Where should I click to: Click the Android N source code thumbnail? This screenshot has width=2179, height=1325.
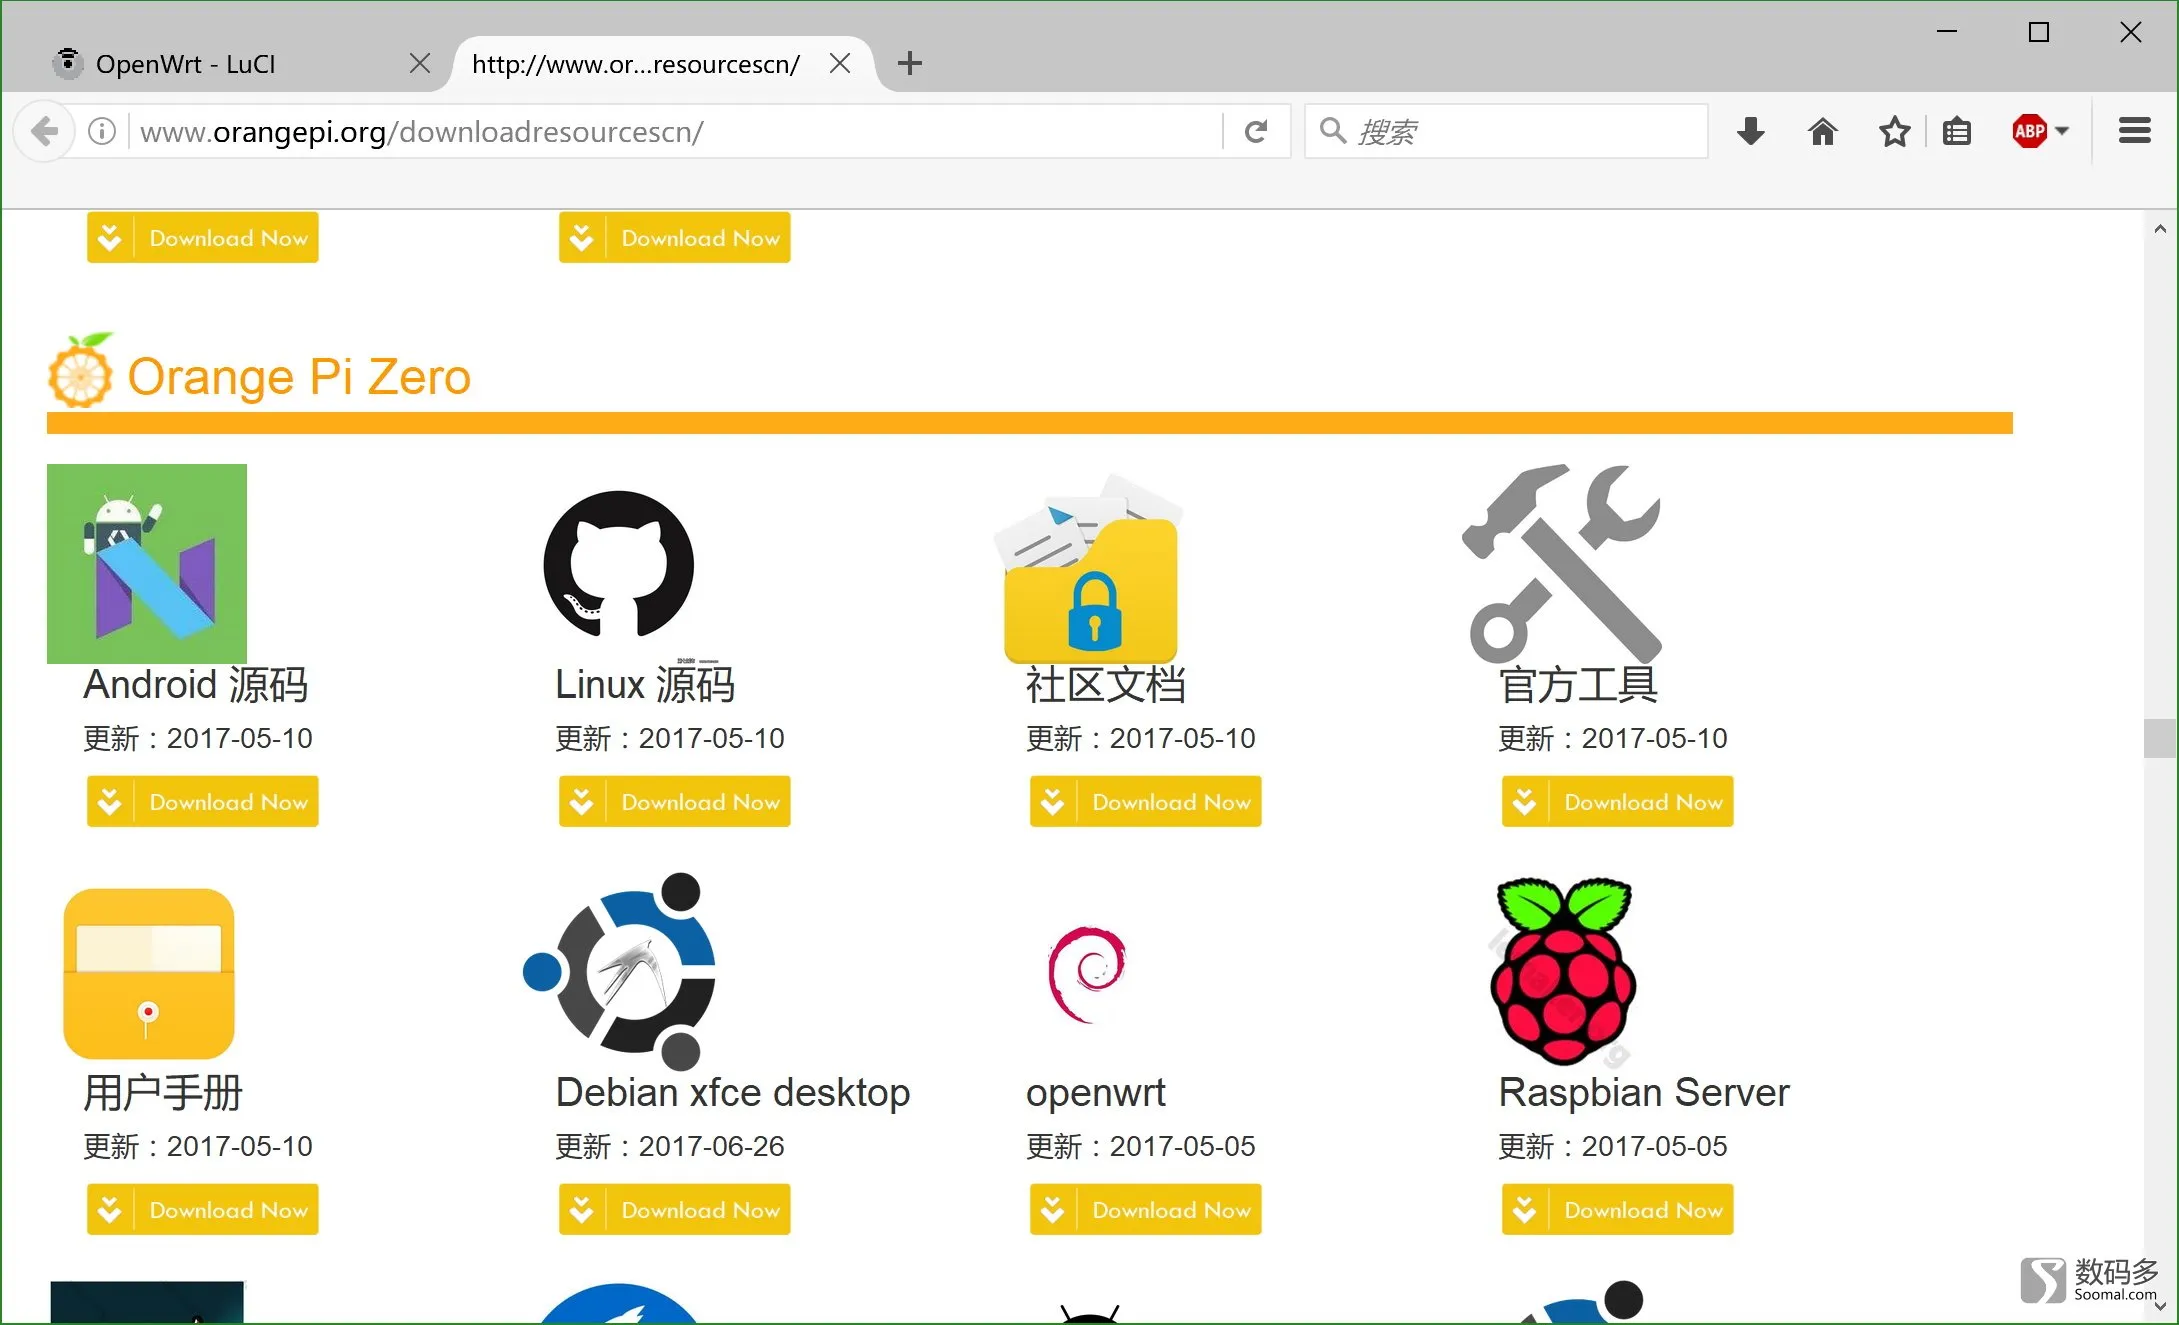click(147, 564)
